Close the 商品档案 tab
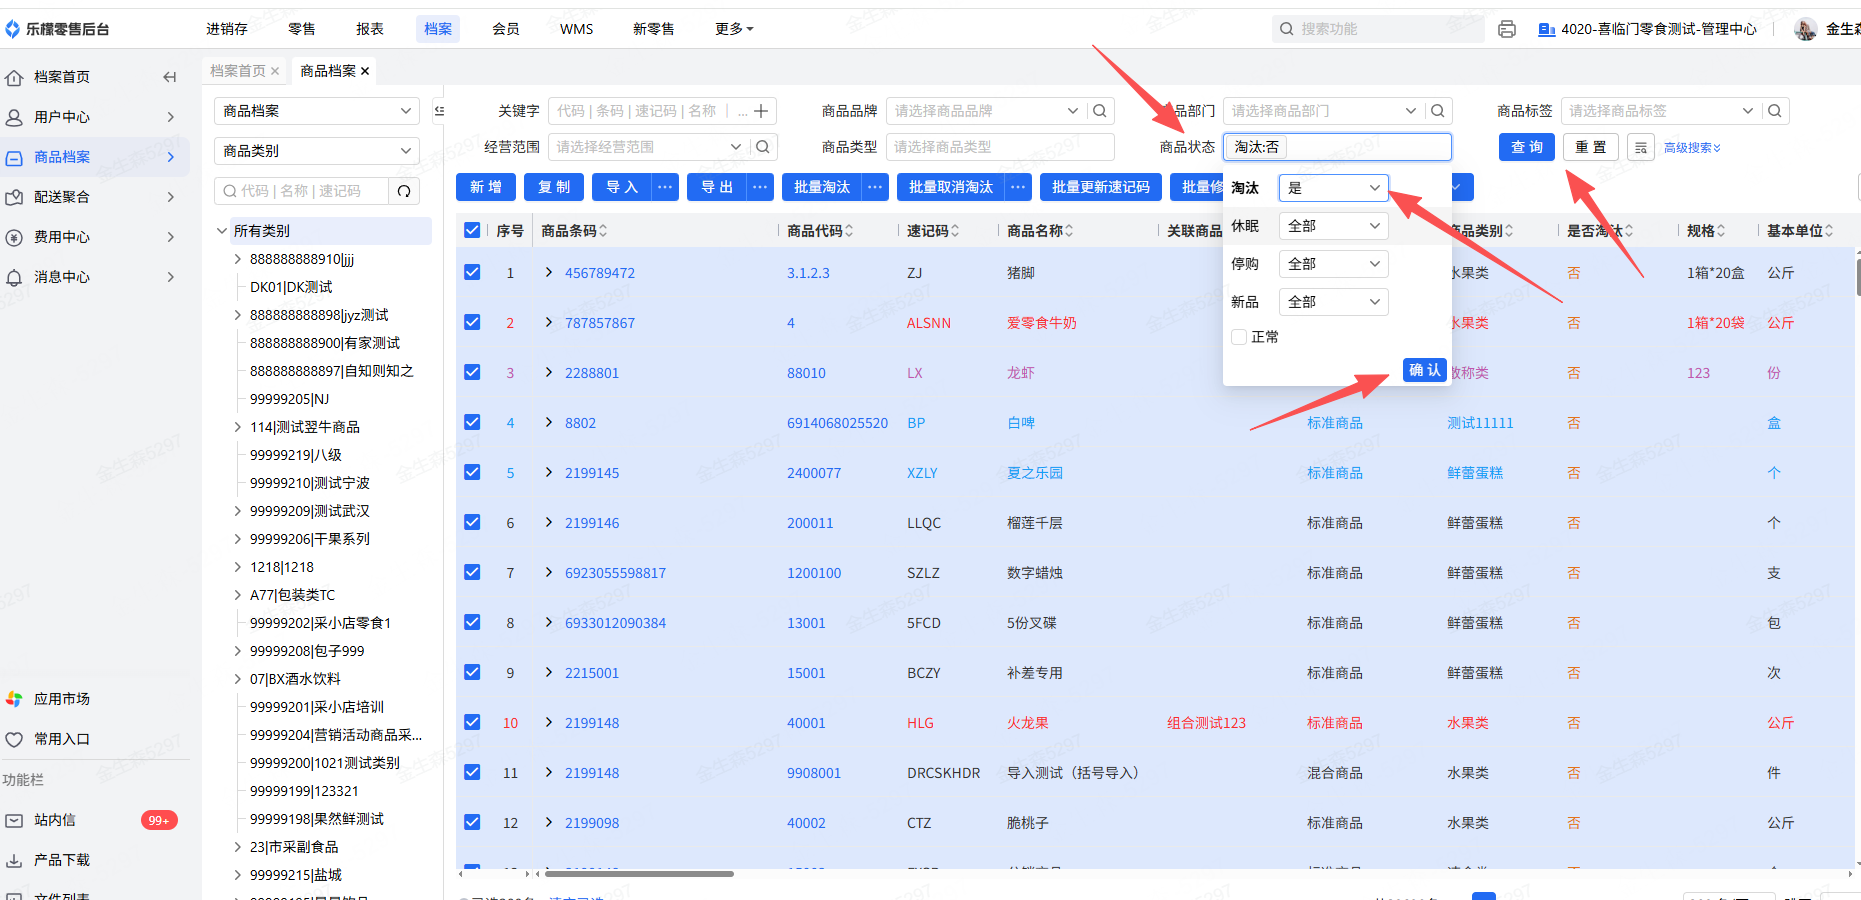 [x=365, y=71]
